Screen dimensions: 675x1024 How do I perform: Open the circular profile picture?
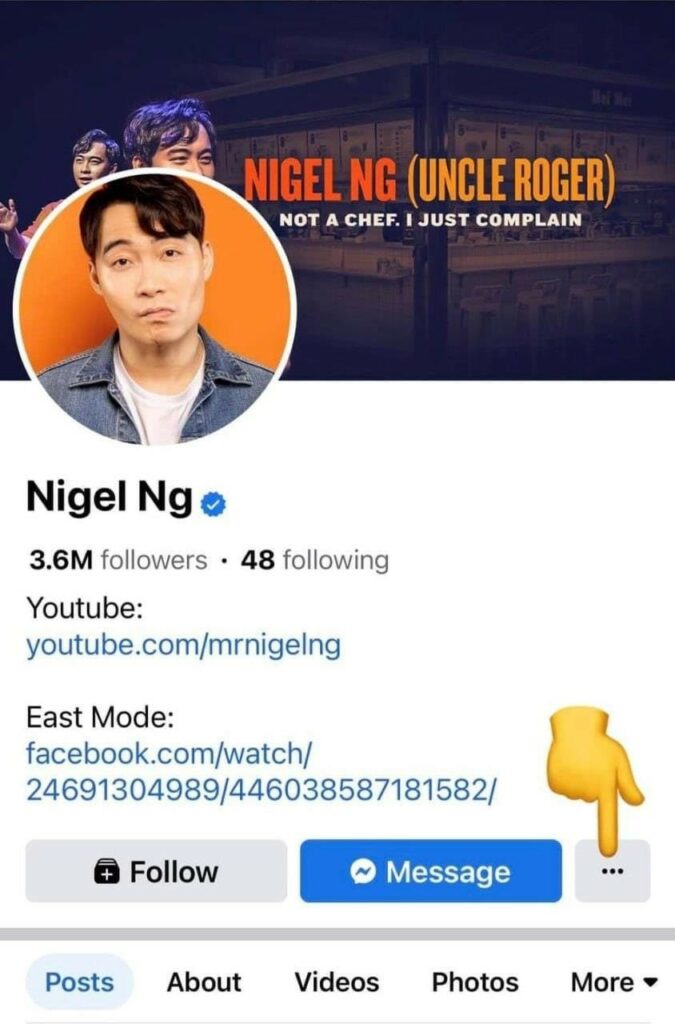tap(155, 309)
